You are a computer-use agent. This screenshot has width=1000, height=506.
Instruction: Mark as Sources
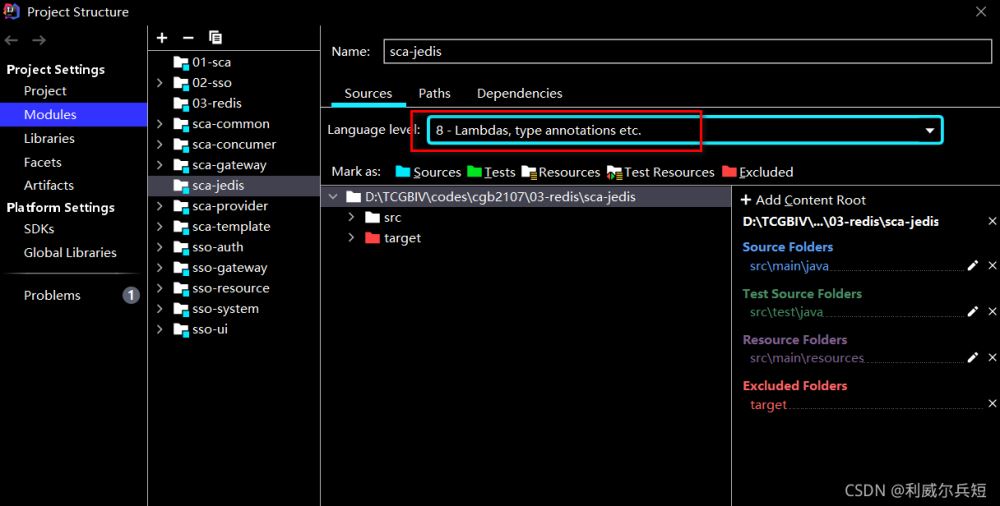coord(428,172)
